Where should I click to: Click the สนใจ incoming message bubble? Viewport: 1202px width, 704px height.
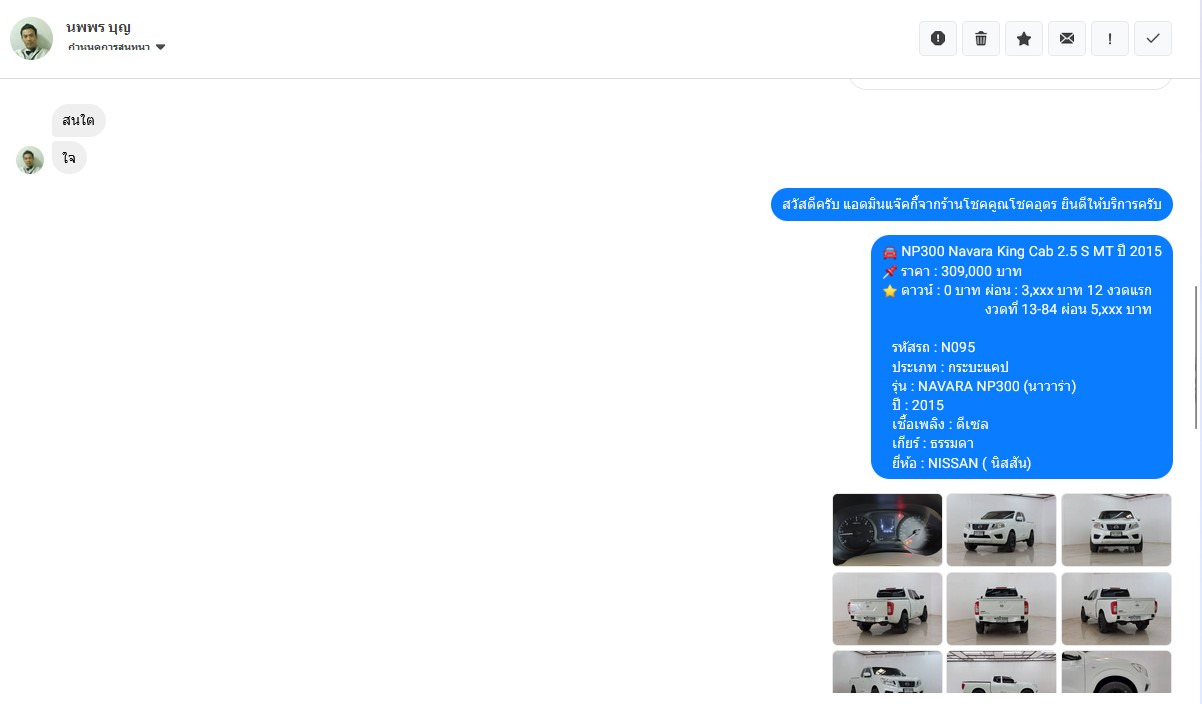click(x=79, y=120)
